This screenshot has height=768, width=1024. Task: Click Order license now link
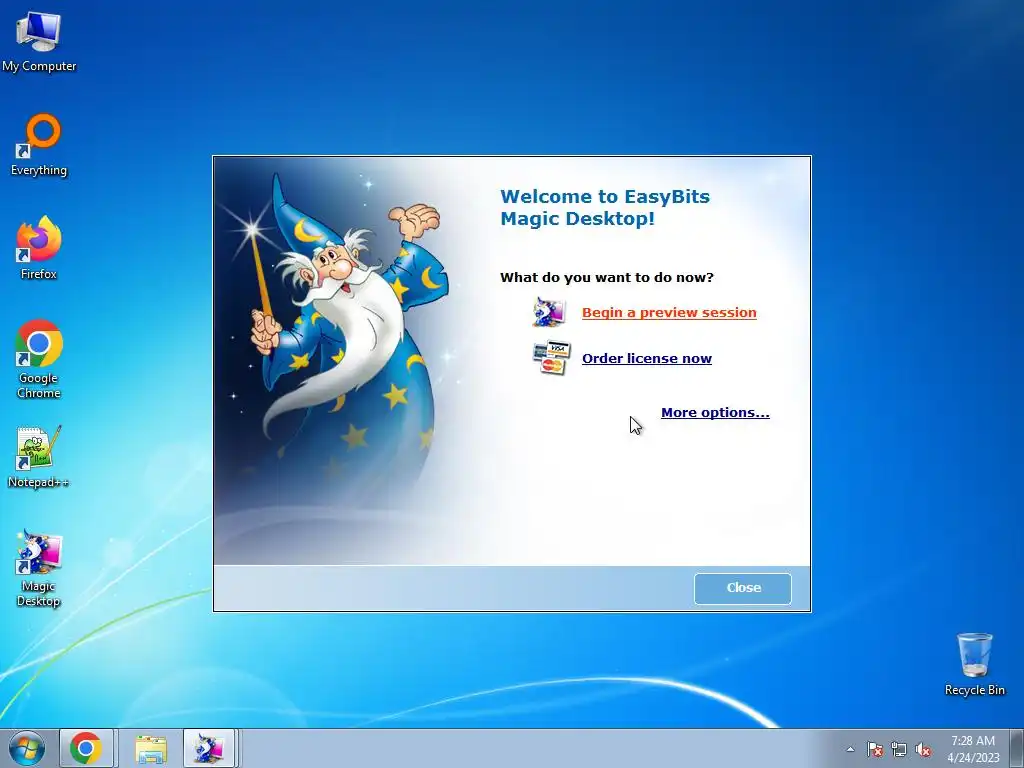[x=647, y=359]
